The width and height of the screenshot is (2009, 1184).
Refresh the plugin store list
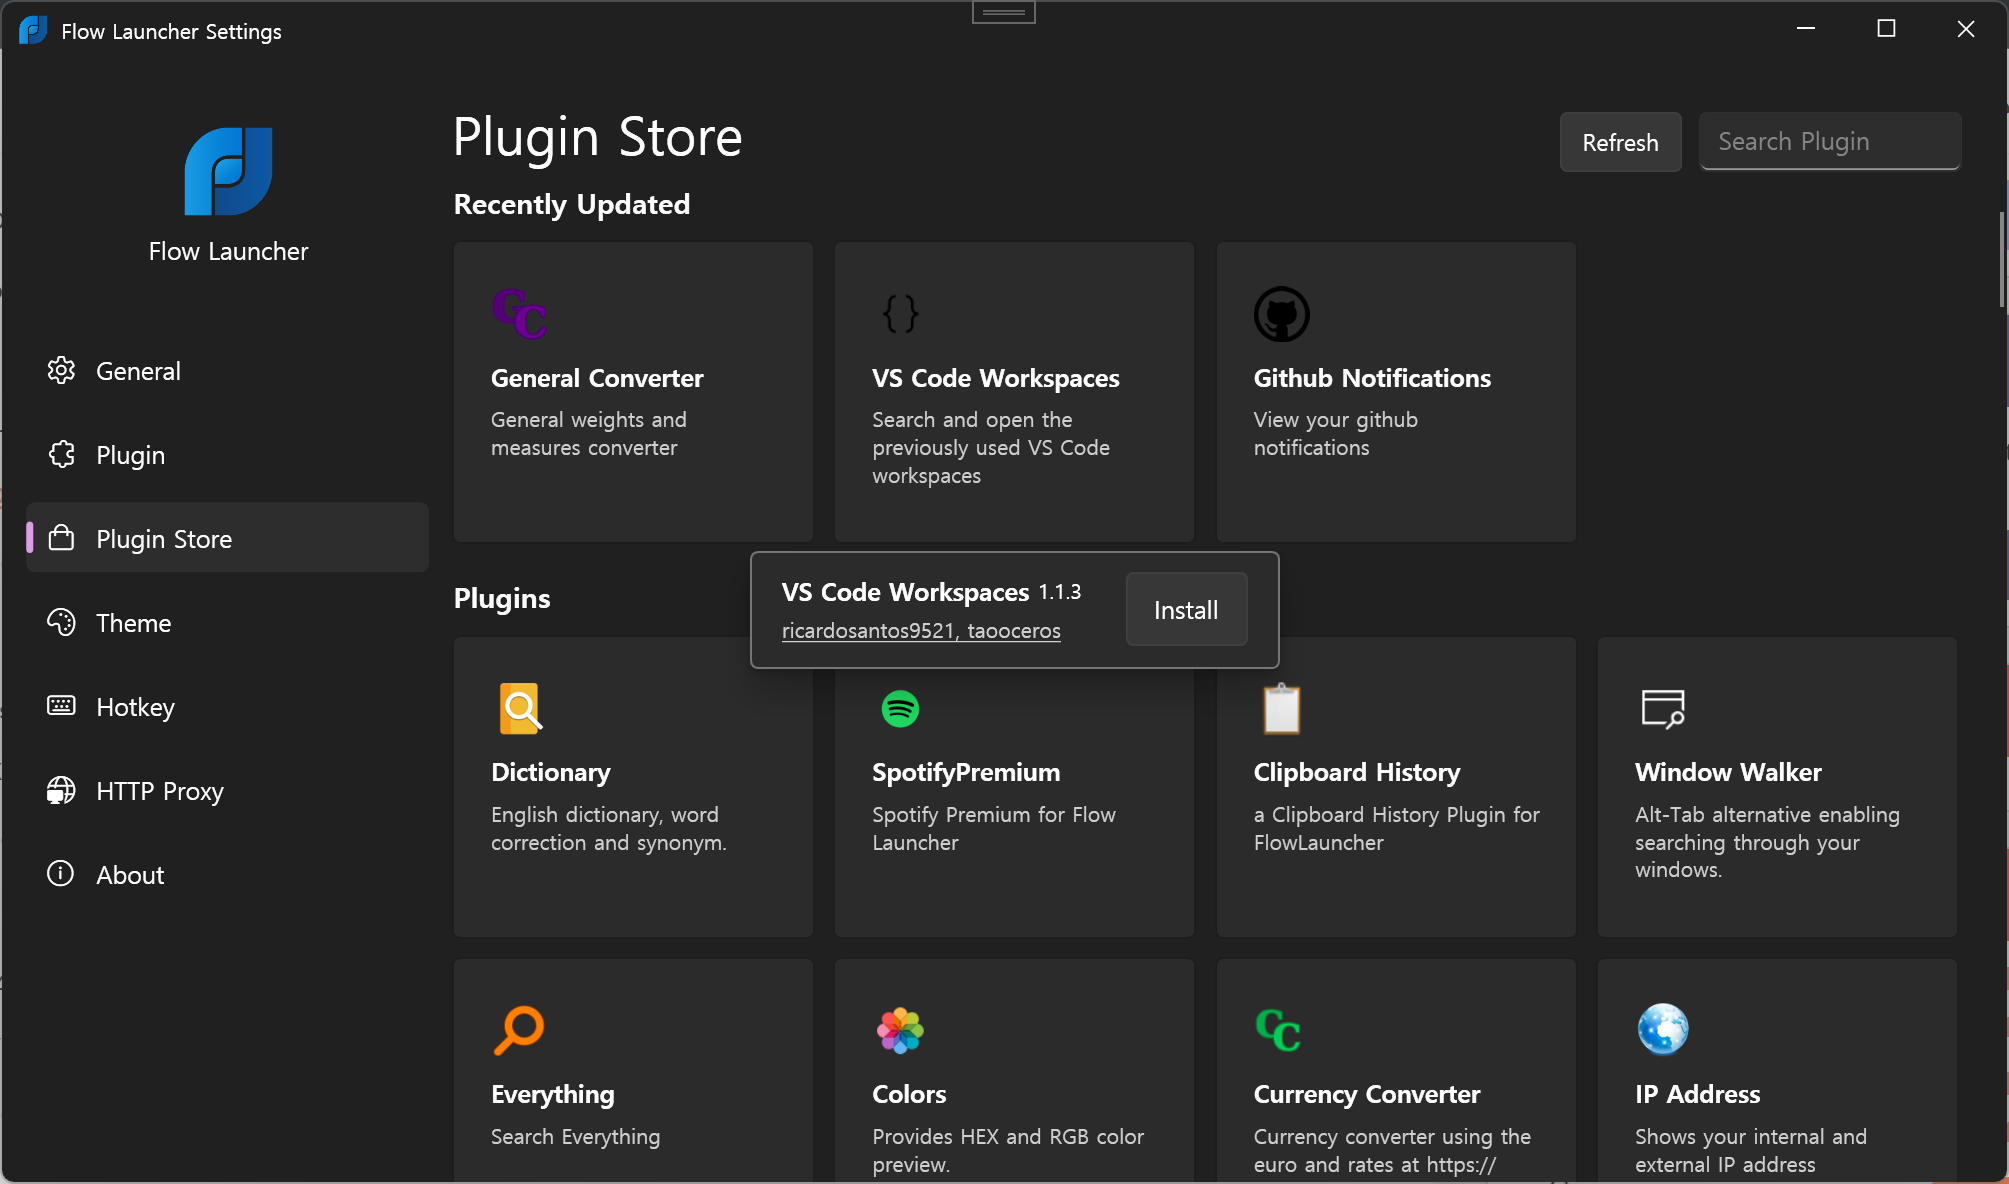[1620, 142]
